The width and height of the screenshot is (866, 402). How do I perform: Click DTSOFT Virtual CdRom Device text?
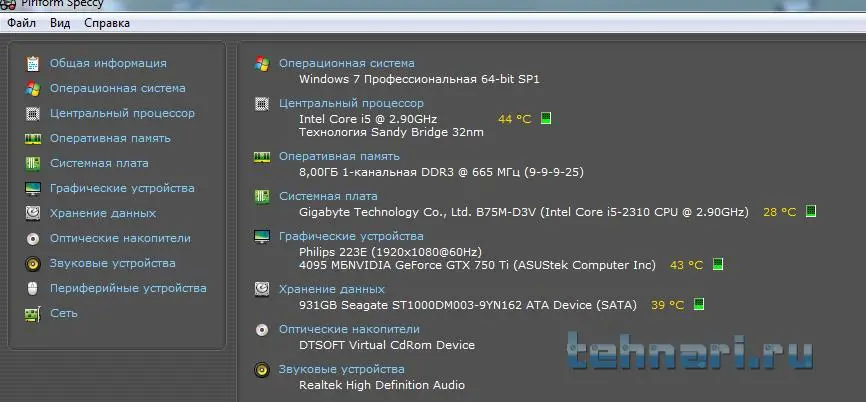click(387, 345)
